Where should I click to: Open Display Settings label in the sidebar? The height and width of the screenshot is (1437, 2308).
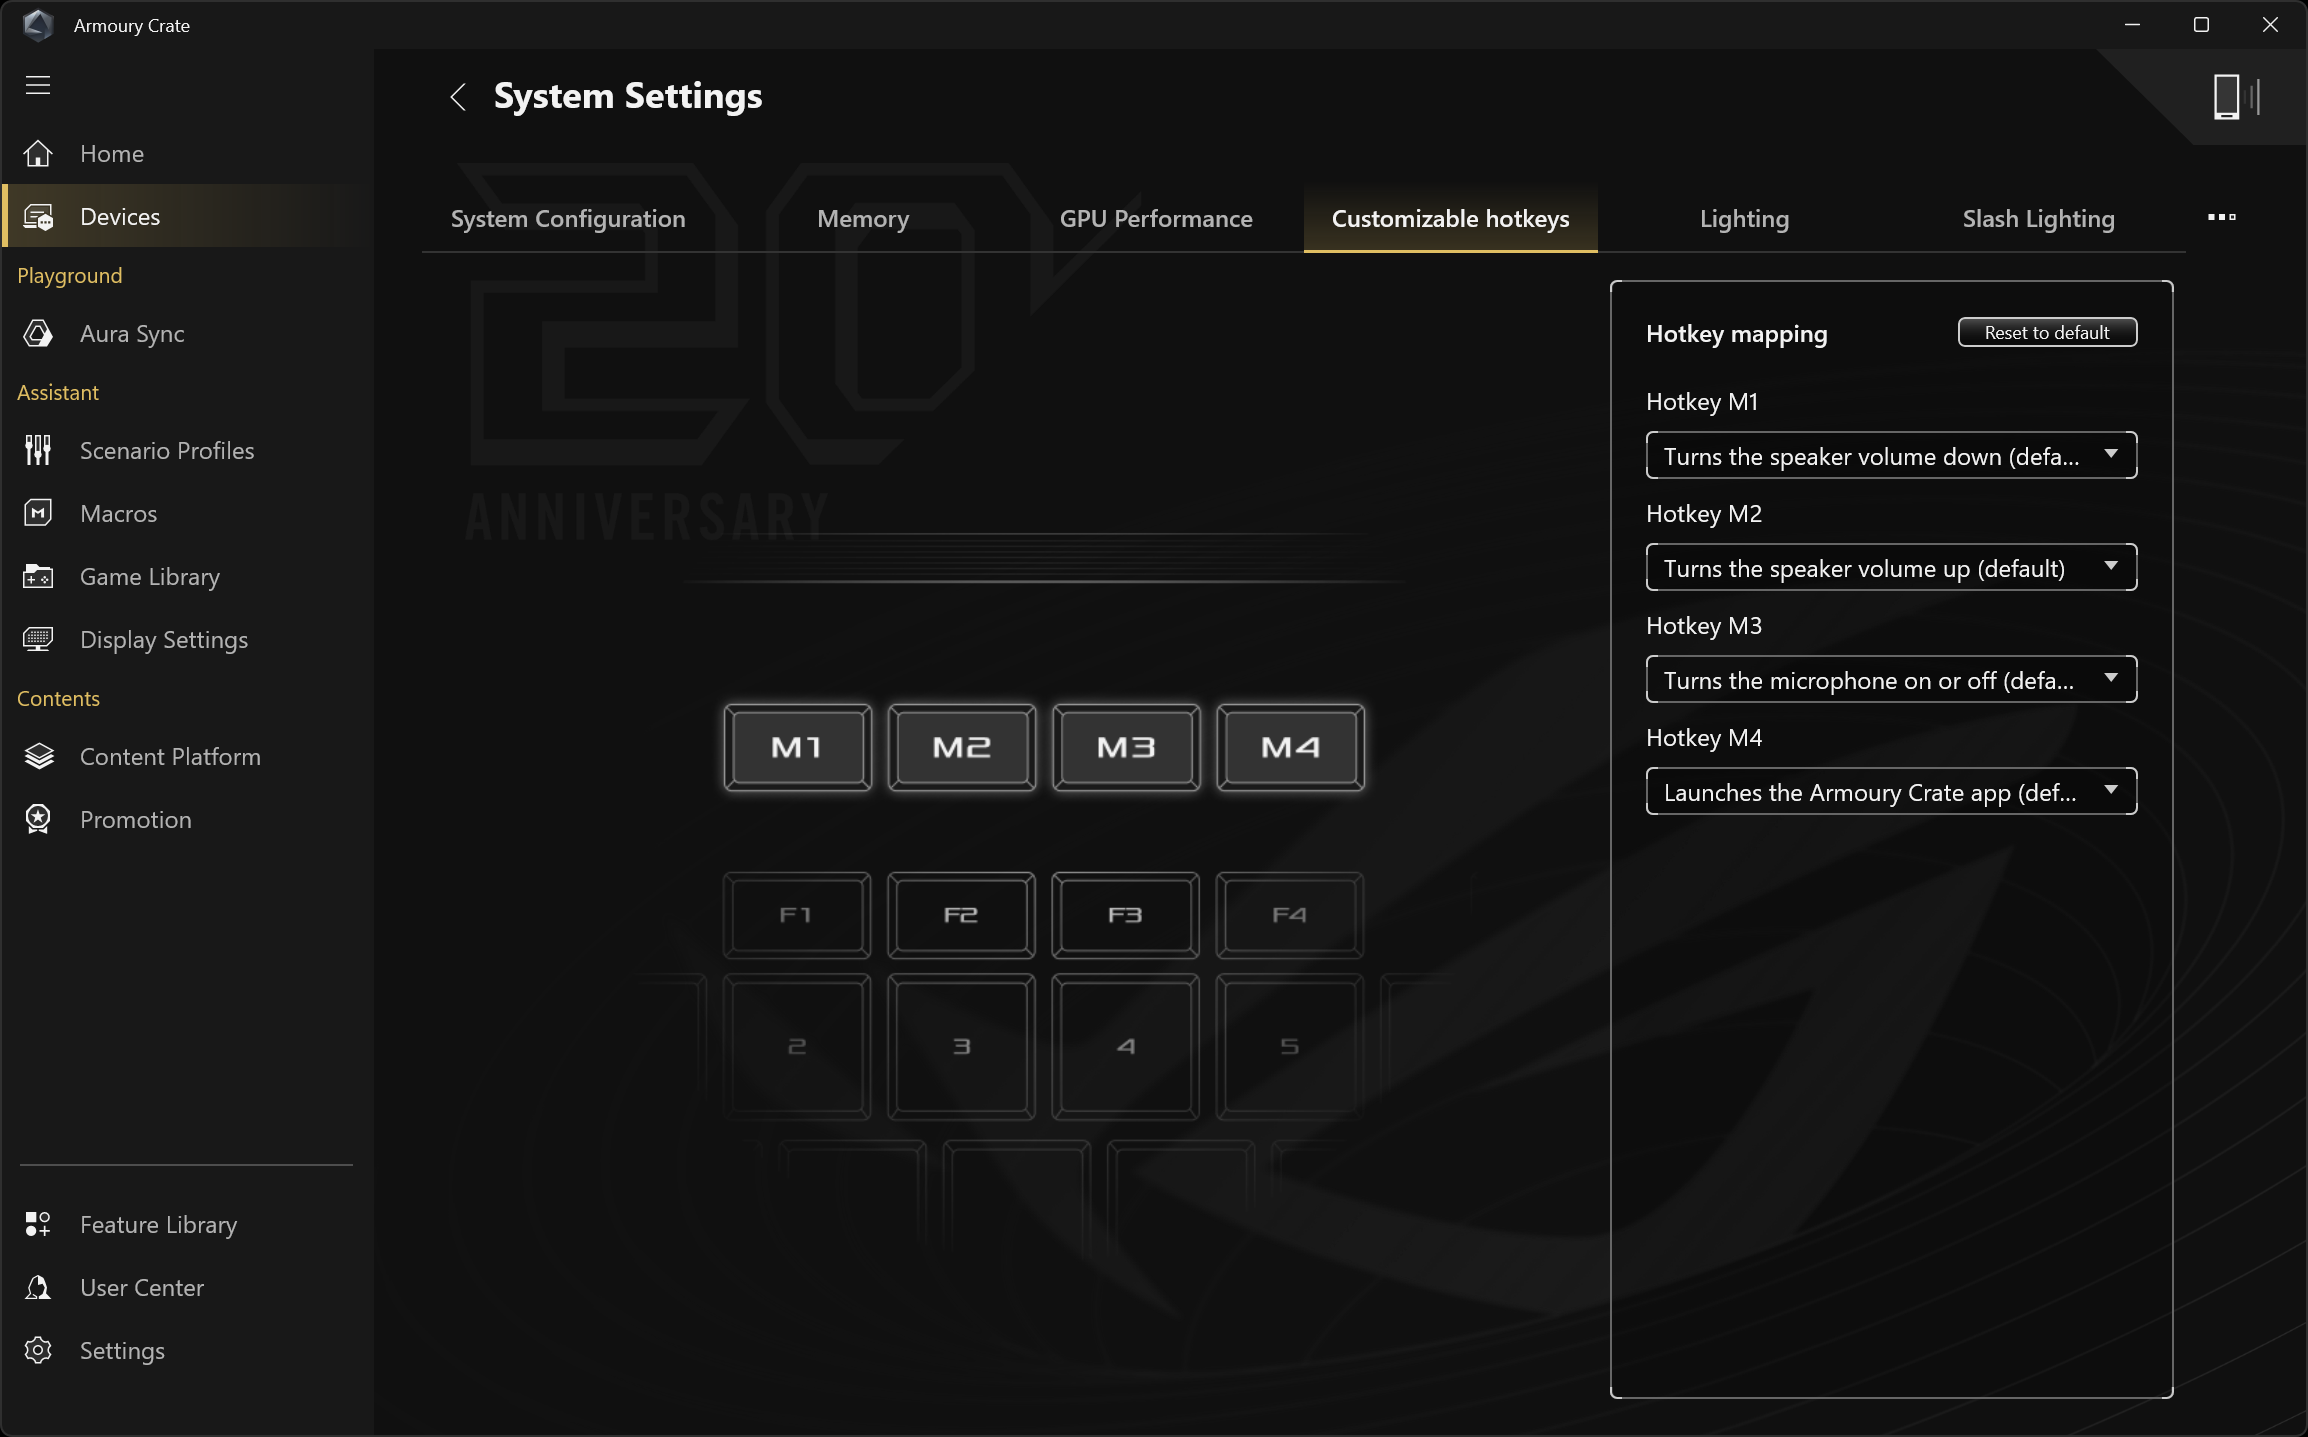(164, 640)
